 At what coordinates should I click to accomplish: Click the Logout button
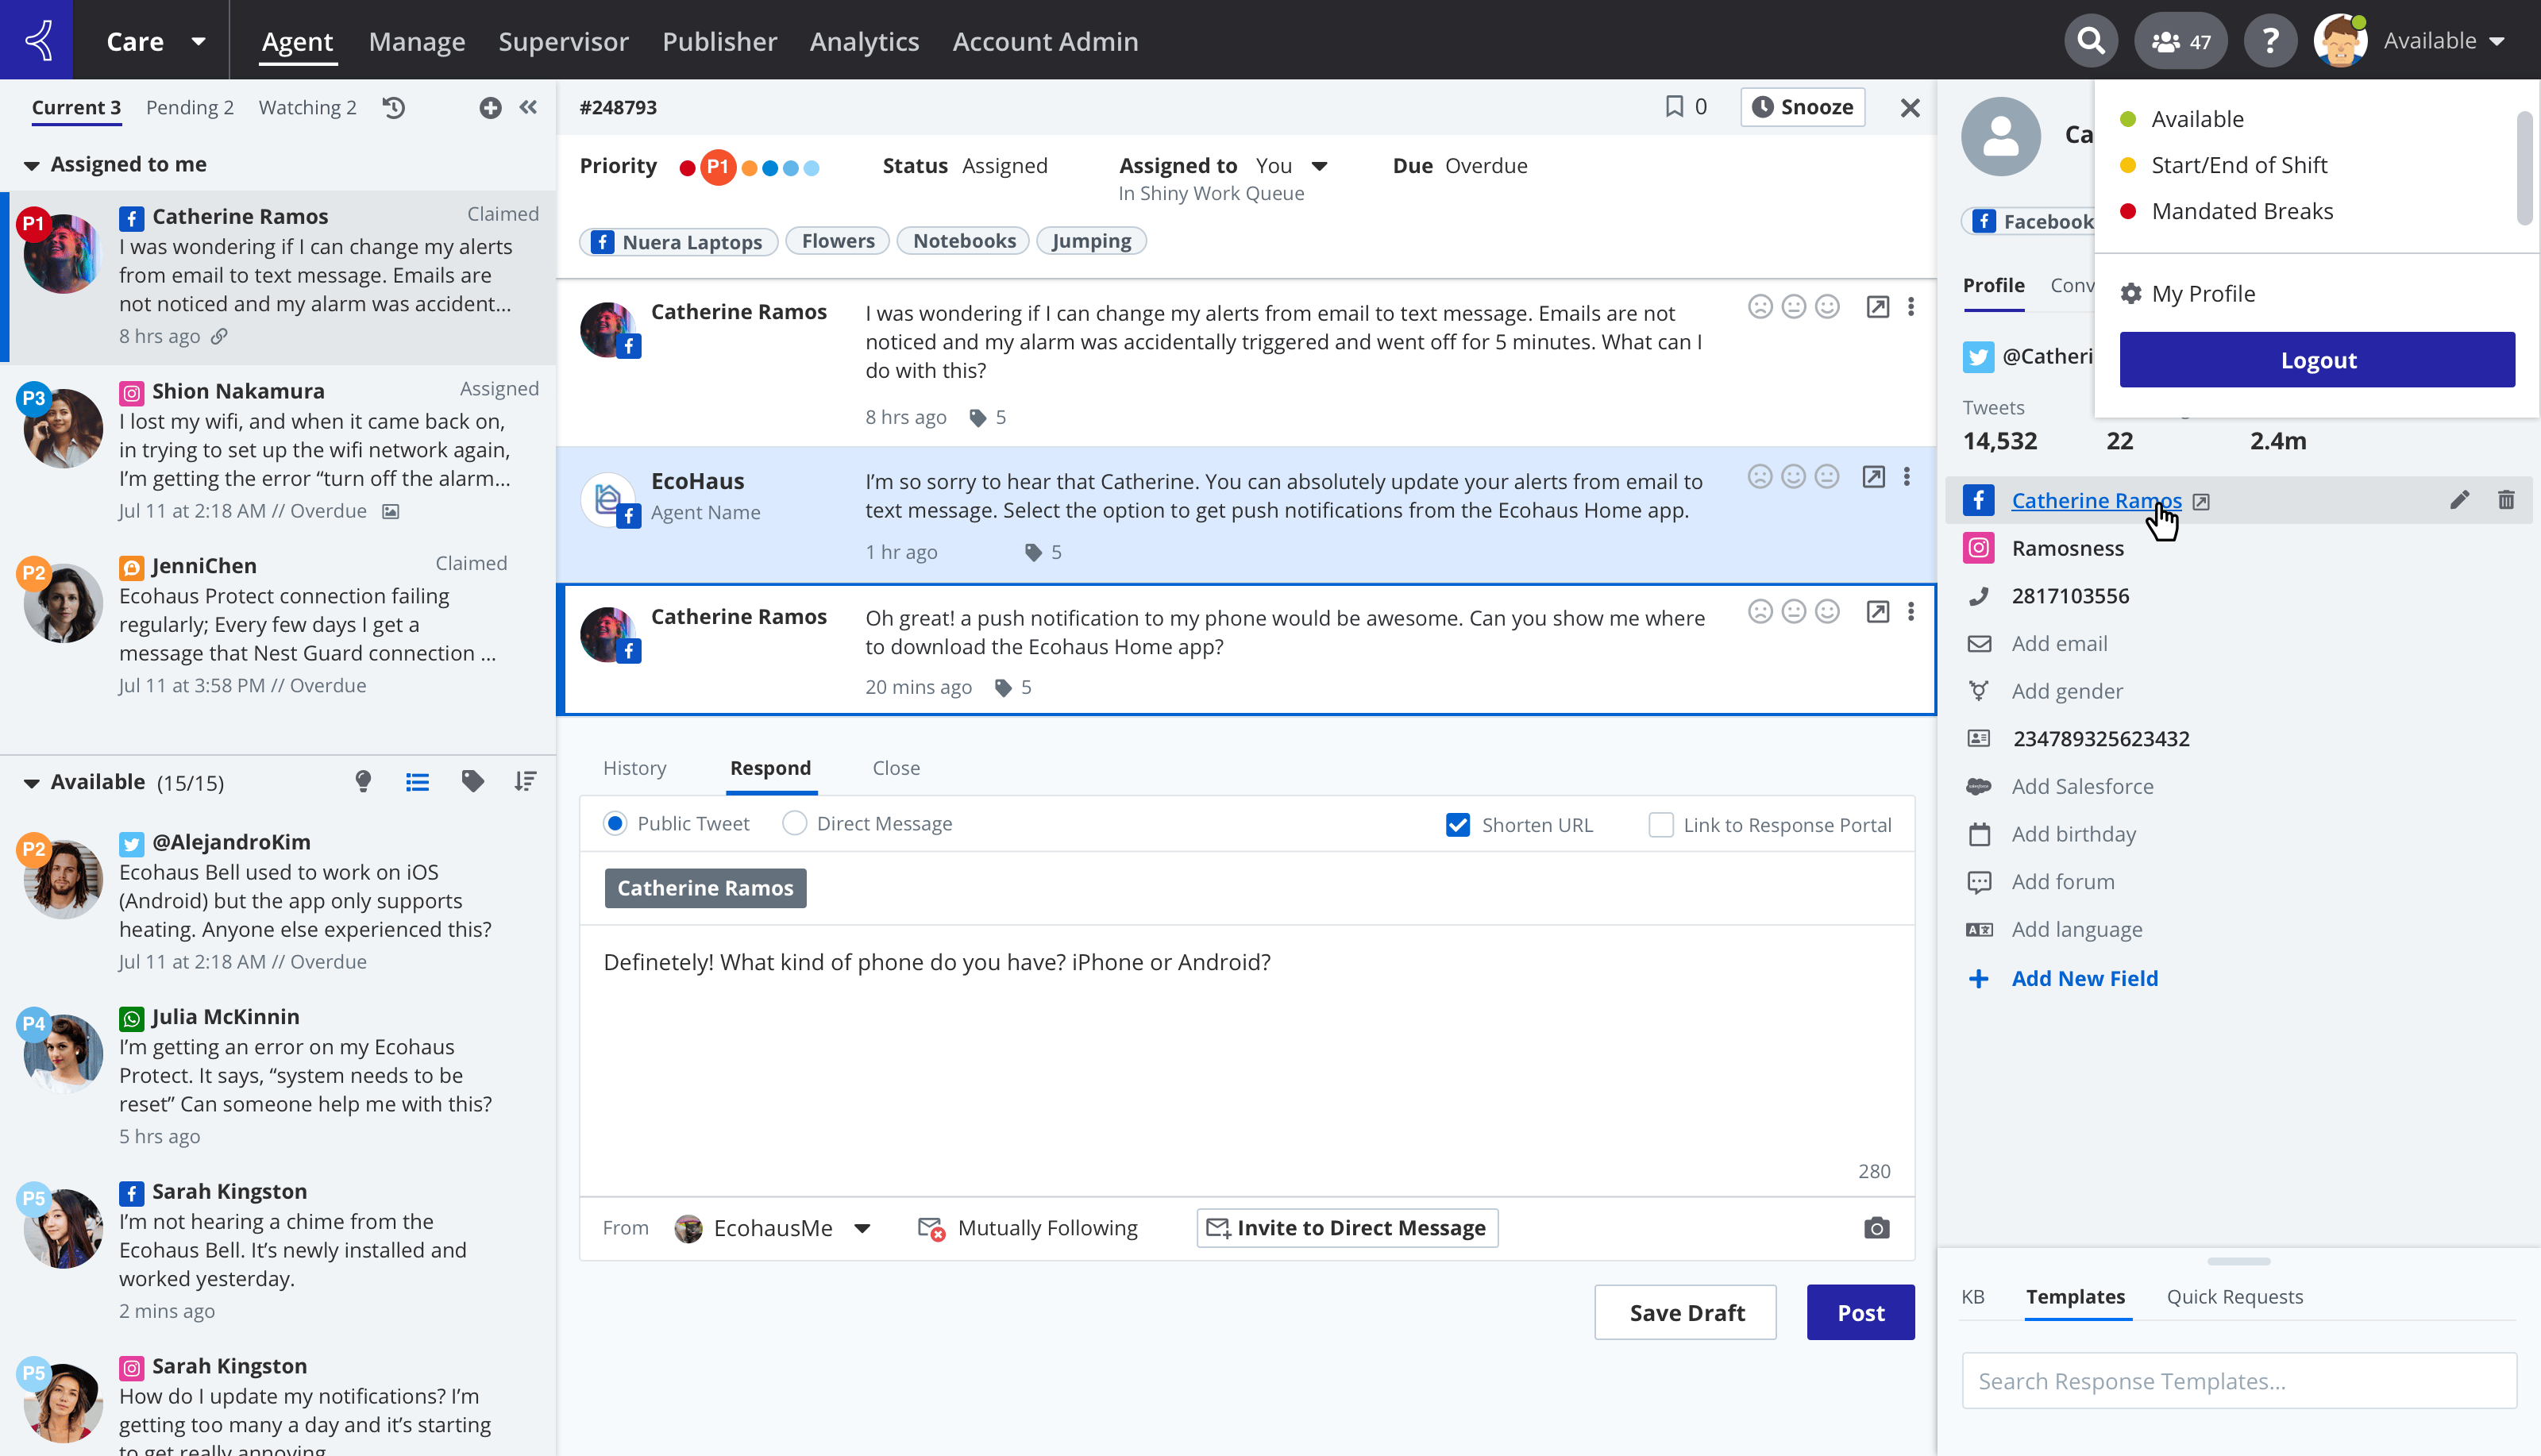click(x=2316, y=360)
